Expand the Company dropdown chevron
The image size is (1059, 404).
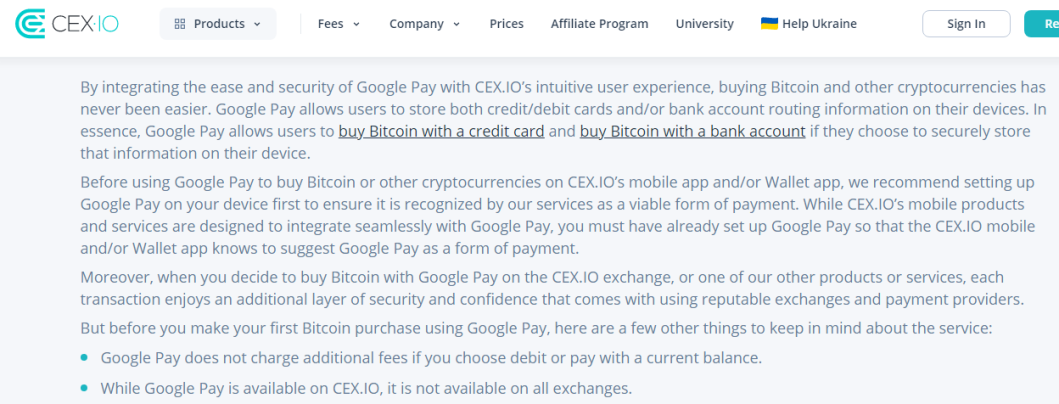457,24
